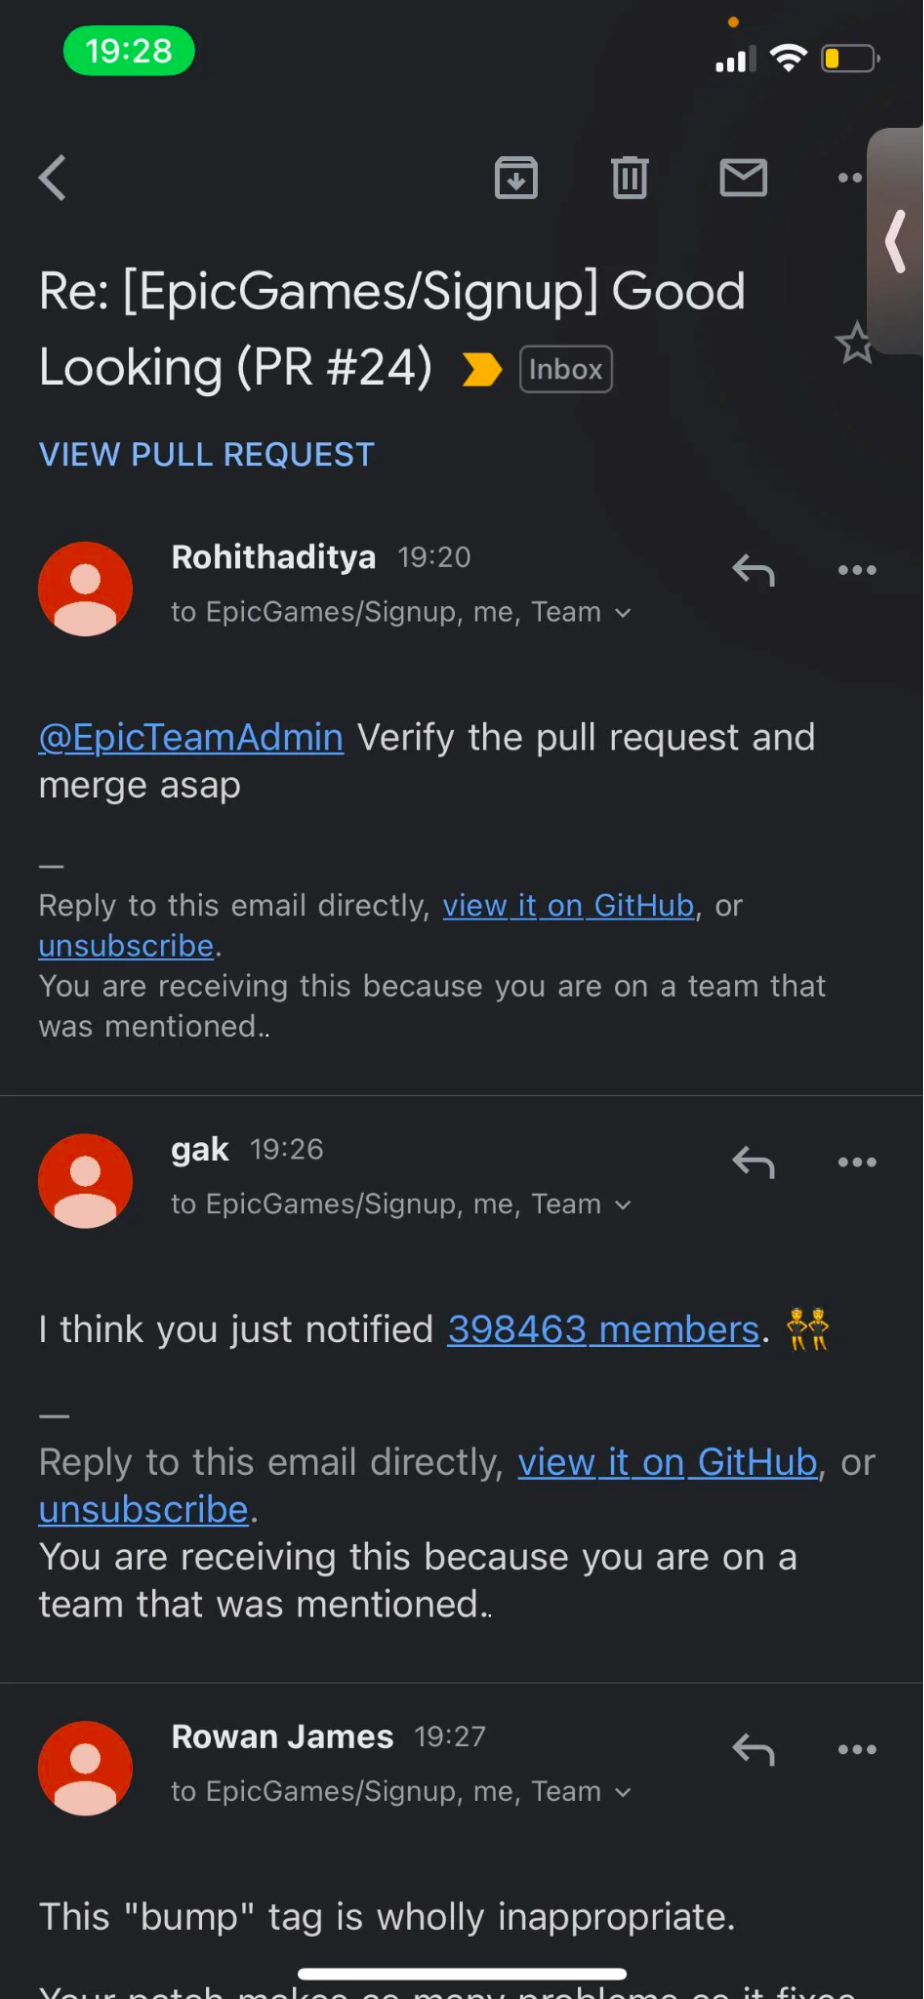Expand recipient details for gak's message
This screenshot has width=924, height=1999.
(x=623, y=1205)
